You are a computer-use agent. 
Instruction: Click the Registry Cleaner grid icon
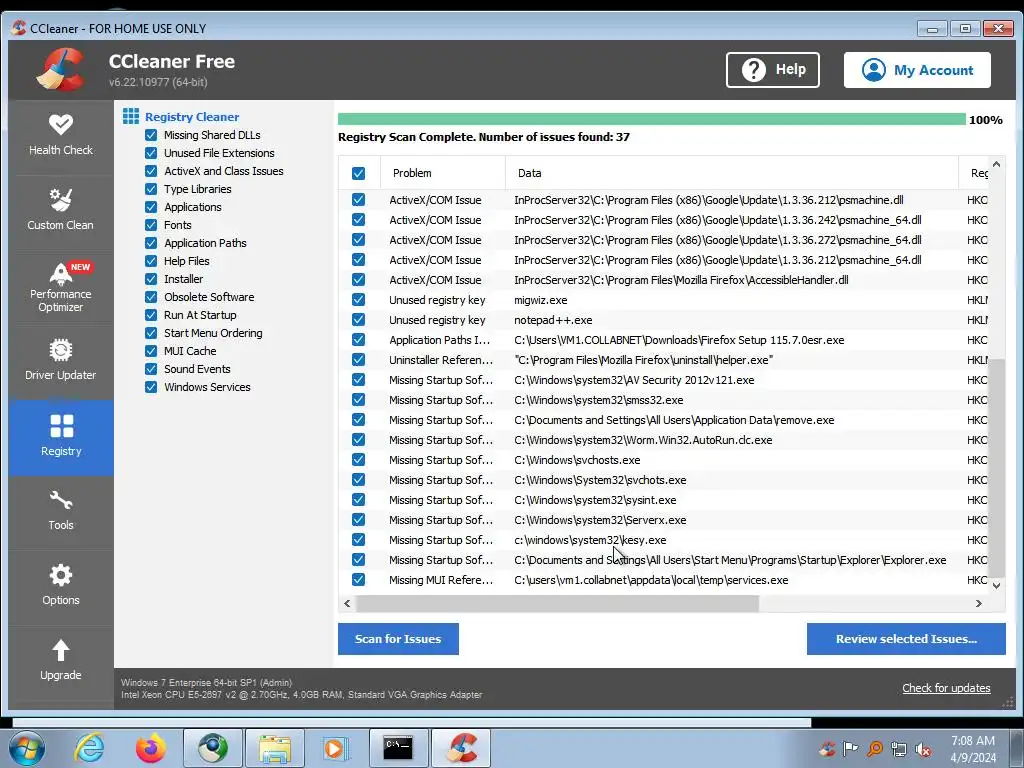[x=131, y=116]
